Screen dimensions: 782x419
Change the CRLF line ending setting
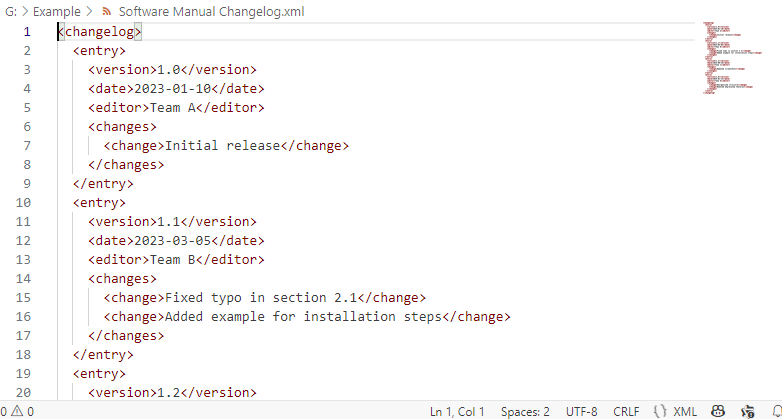tap(626, 412)
